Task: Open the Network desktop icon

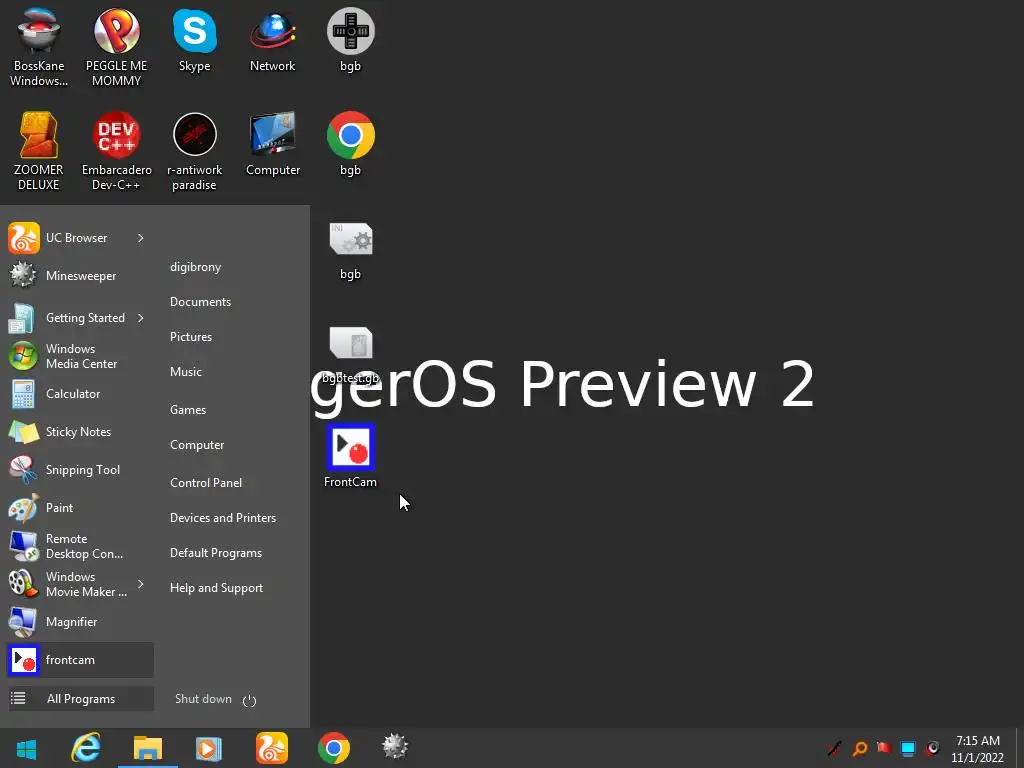Action: tap(272, 40)
